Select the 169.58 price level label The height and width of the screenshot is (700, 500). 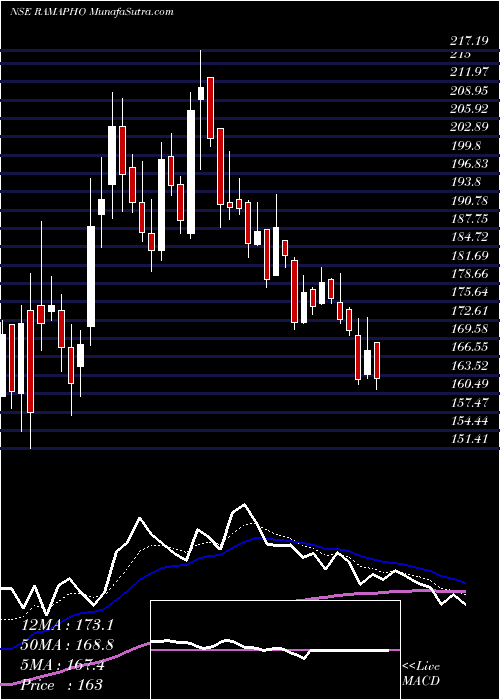click(469, 329)
